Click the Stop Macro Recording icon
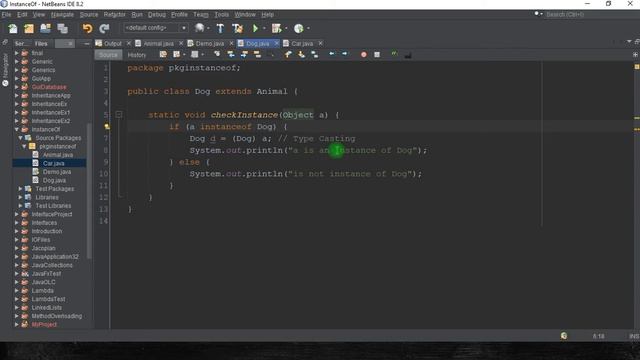Viewport: 640px width, 360px height. [x=377, y=54]
